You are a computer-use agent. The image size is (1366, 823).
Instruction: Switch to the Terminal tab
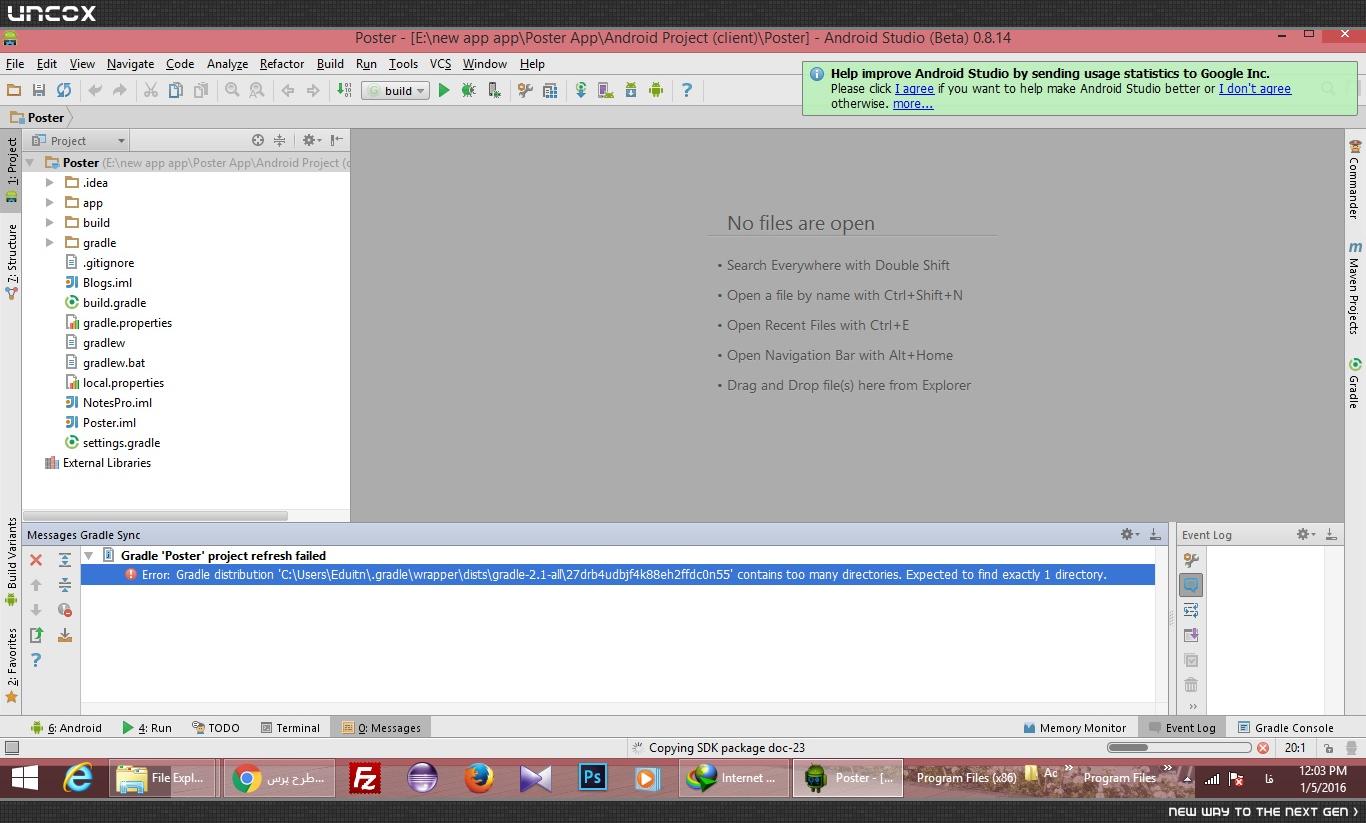click(290, 728)
